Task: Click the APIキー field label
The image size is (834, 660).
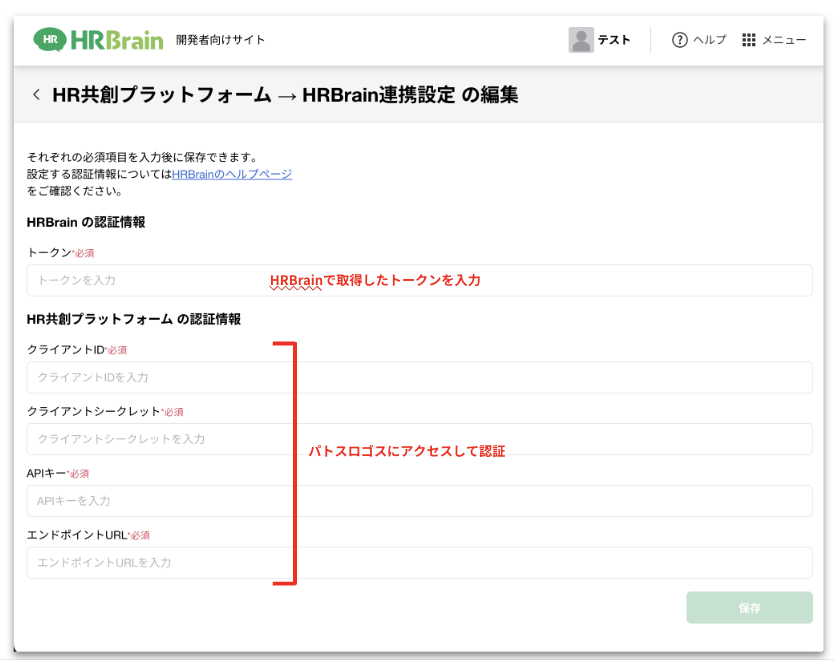Action: point(46,473)
